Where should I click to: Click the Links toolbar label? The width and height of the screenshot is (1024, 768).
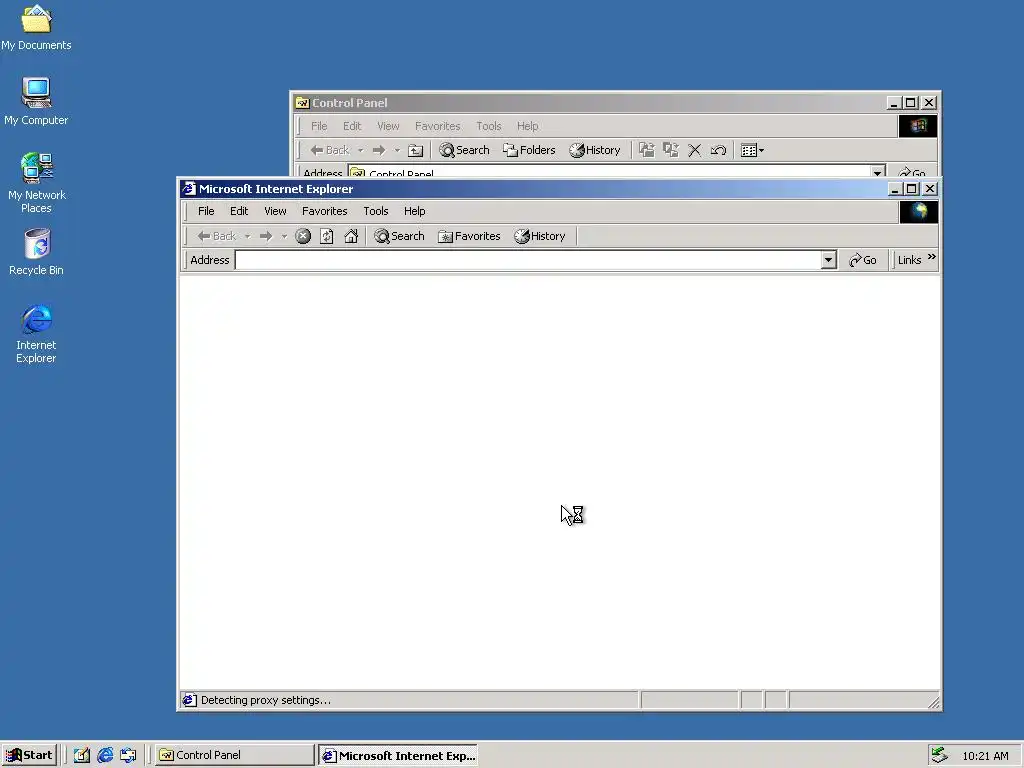(909, 260)
